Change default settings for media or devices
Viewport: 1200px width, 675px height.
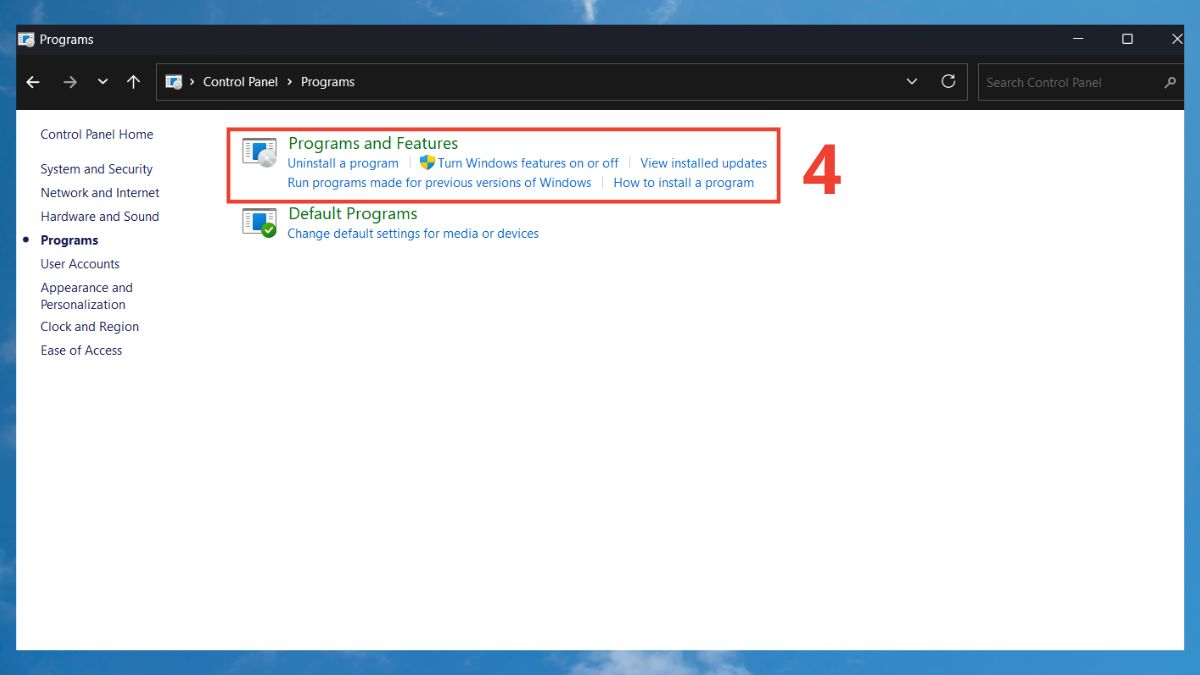click(x=413, y=233)
